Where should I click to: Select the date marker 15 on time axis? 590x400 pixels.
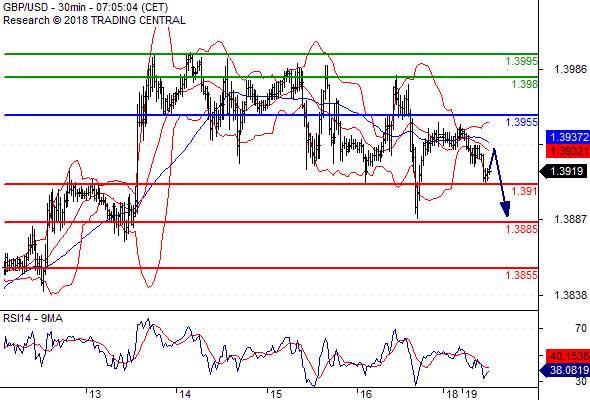pos(276,394)
